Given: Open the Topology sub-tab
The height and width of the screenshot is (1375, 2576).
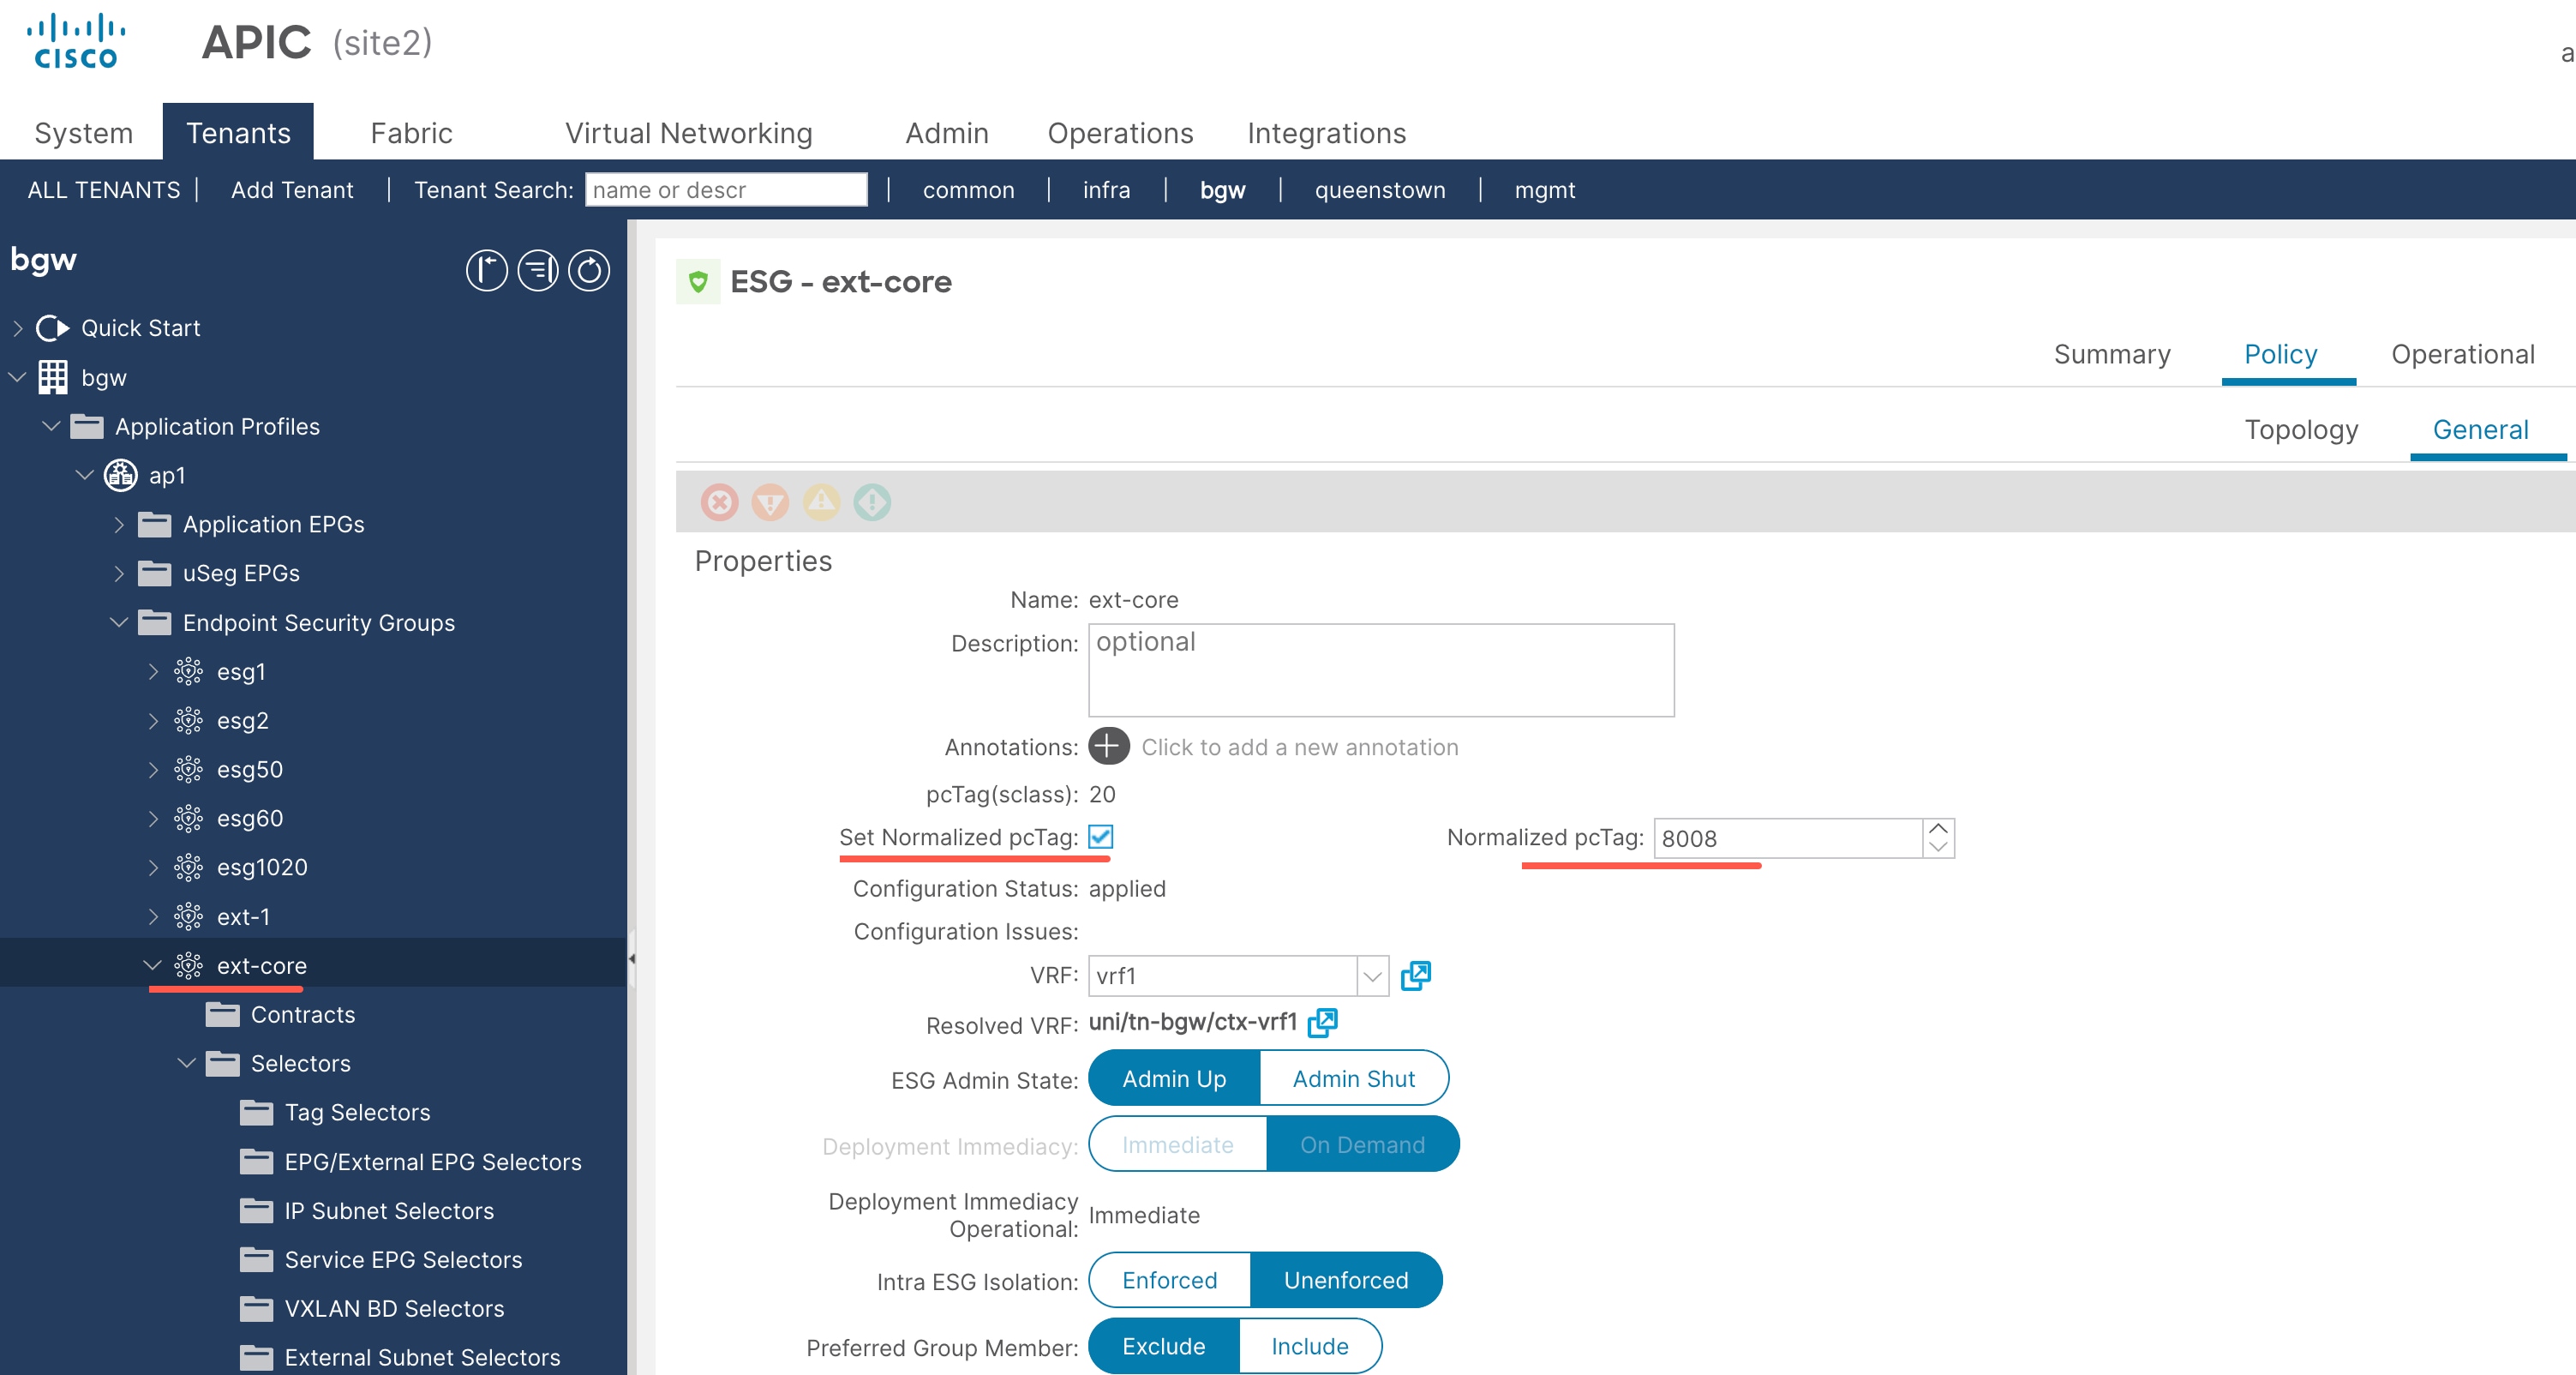Looking at the screenshot, I should pos(2301,429).
